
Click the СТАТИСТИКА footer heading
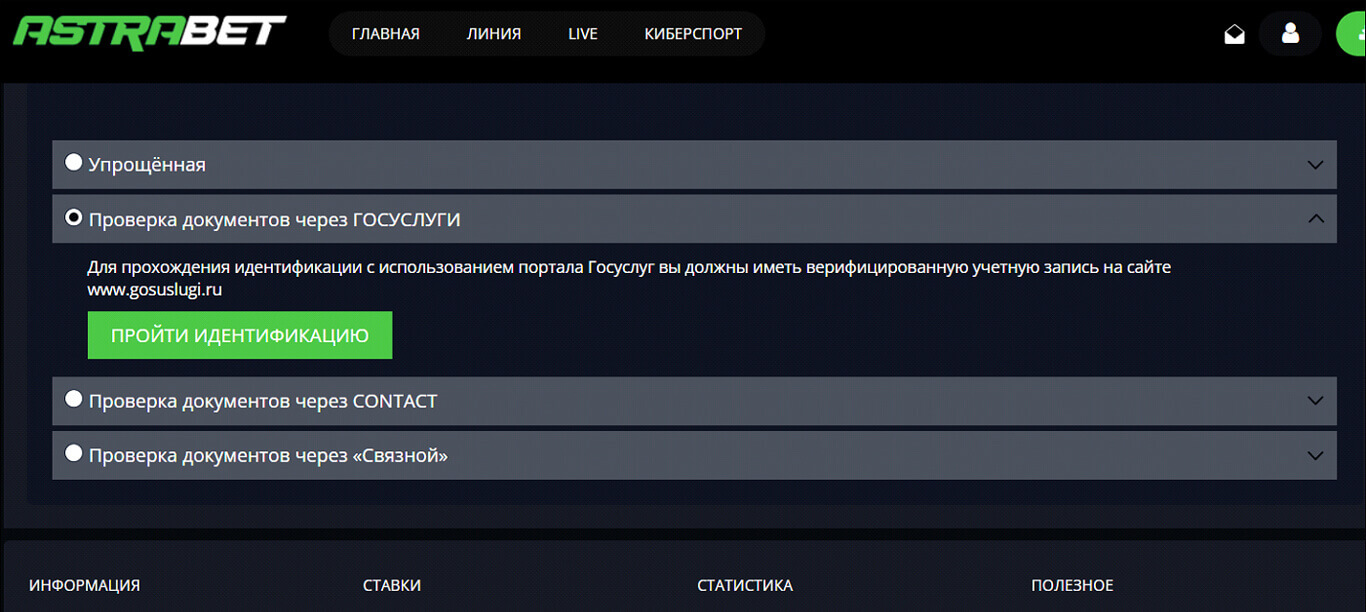[x=745, y=585]
